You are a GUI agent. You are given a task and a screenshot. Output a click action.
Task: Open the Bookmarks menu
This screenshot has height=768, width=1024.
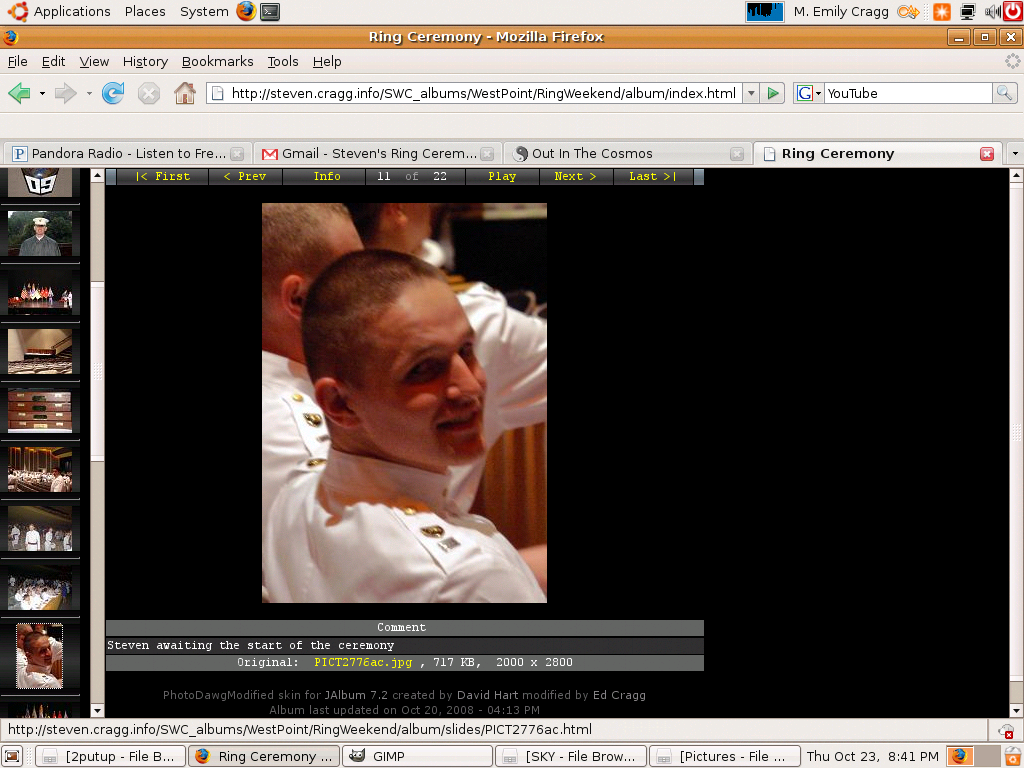coord(217,61)
